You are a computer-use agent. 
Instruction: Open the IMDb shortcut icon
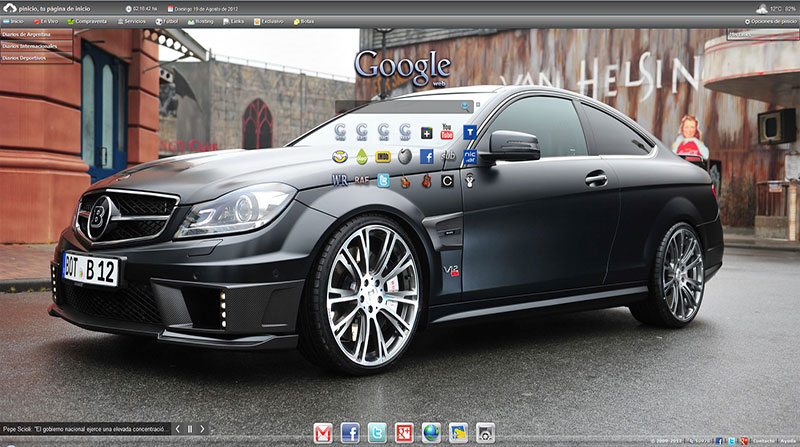pyautogui.click(x=382, y=156)
